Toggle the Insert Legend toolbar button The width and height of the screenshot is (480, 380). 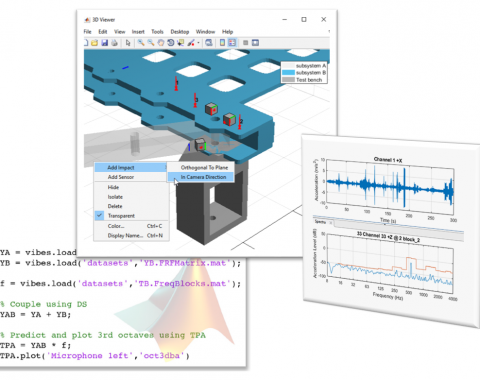[232, 43]
